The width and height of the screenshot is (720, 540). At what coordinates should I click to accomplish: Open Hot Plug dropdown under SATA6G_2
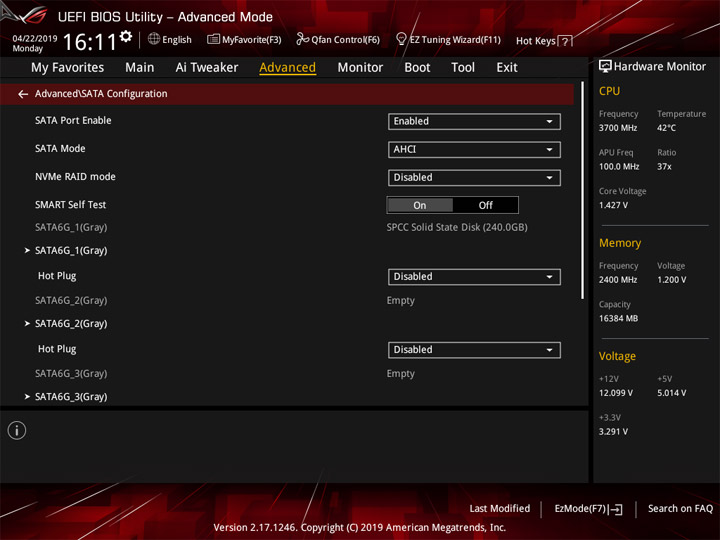[x=474, y=349]
